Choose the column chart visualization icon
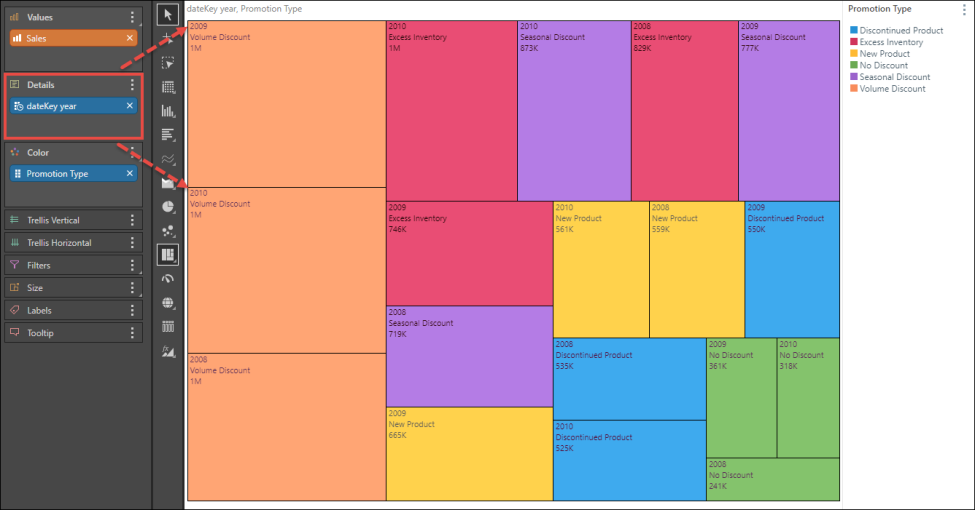975x510 pixels. point(168,111)
